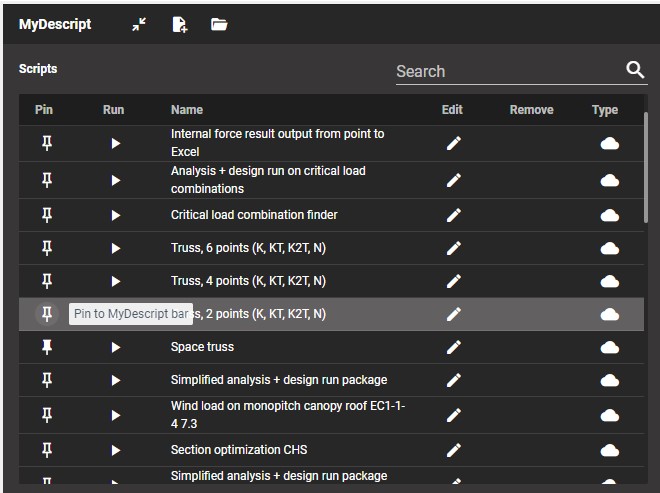The width and height of the screenshot is (660, 493).
Task: Pin Wind load on monopitch canopy roof script
Action: pos(47,415)
